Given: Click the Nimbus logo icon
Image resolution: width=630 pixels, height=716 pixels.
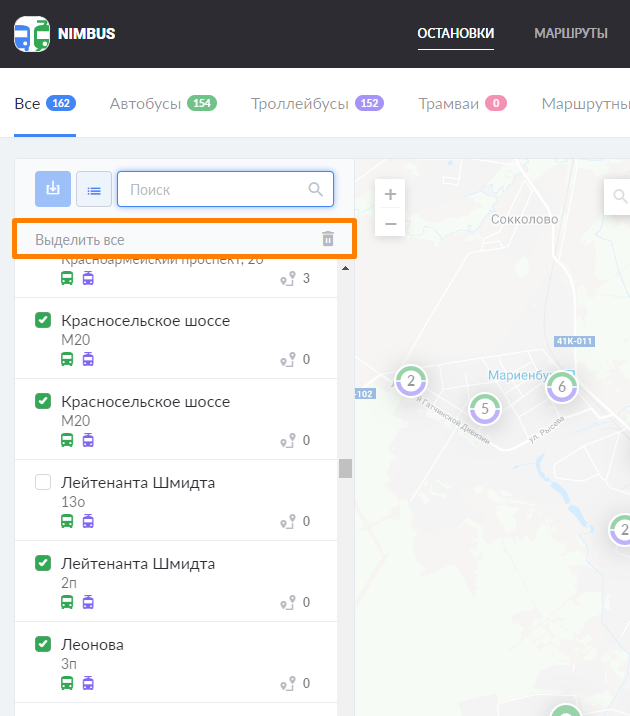Looking at the screenshot, I should click(x=32, y=34).
